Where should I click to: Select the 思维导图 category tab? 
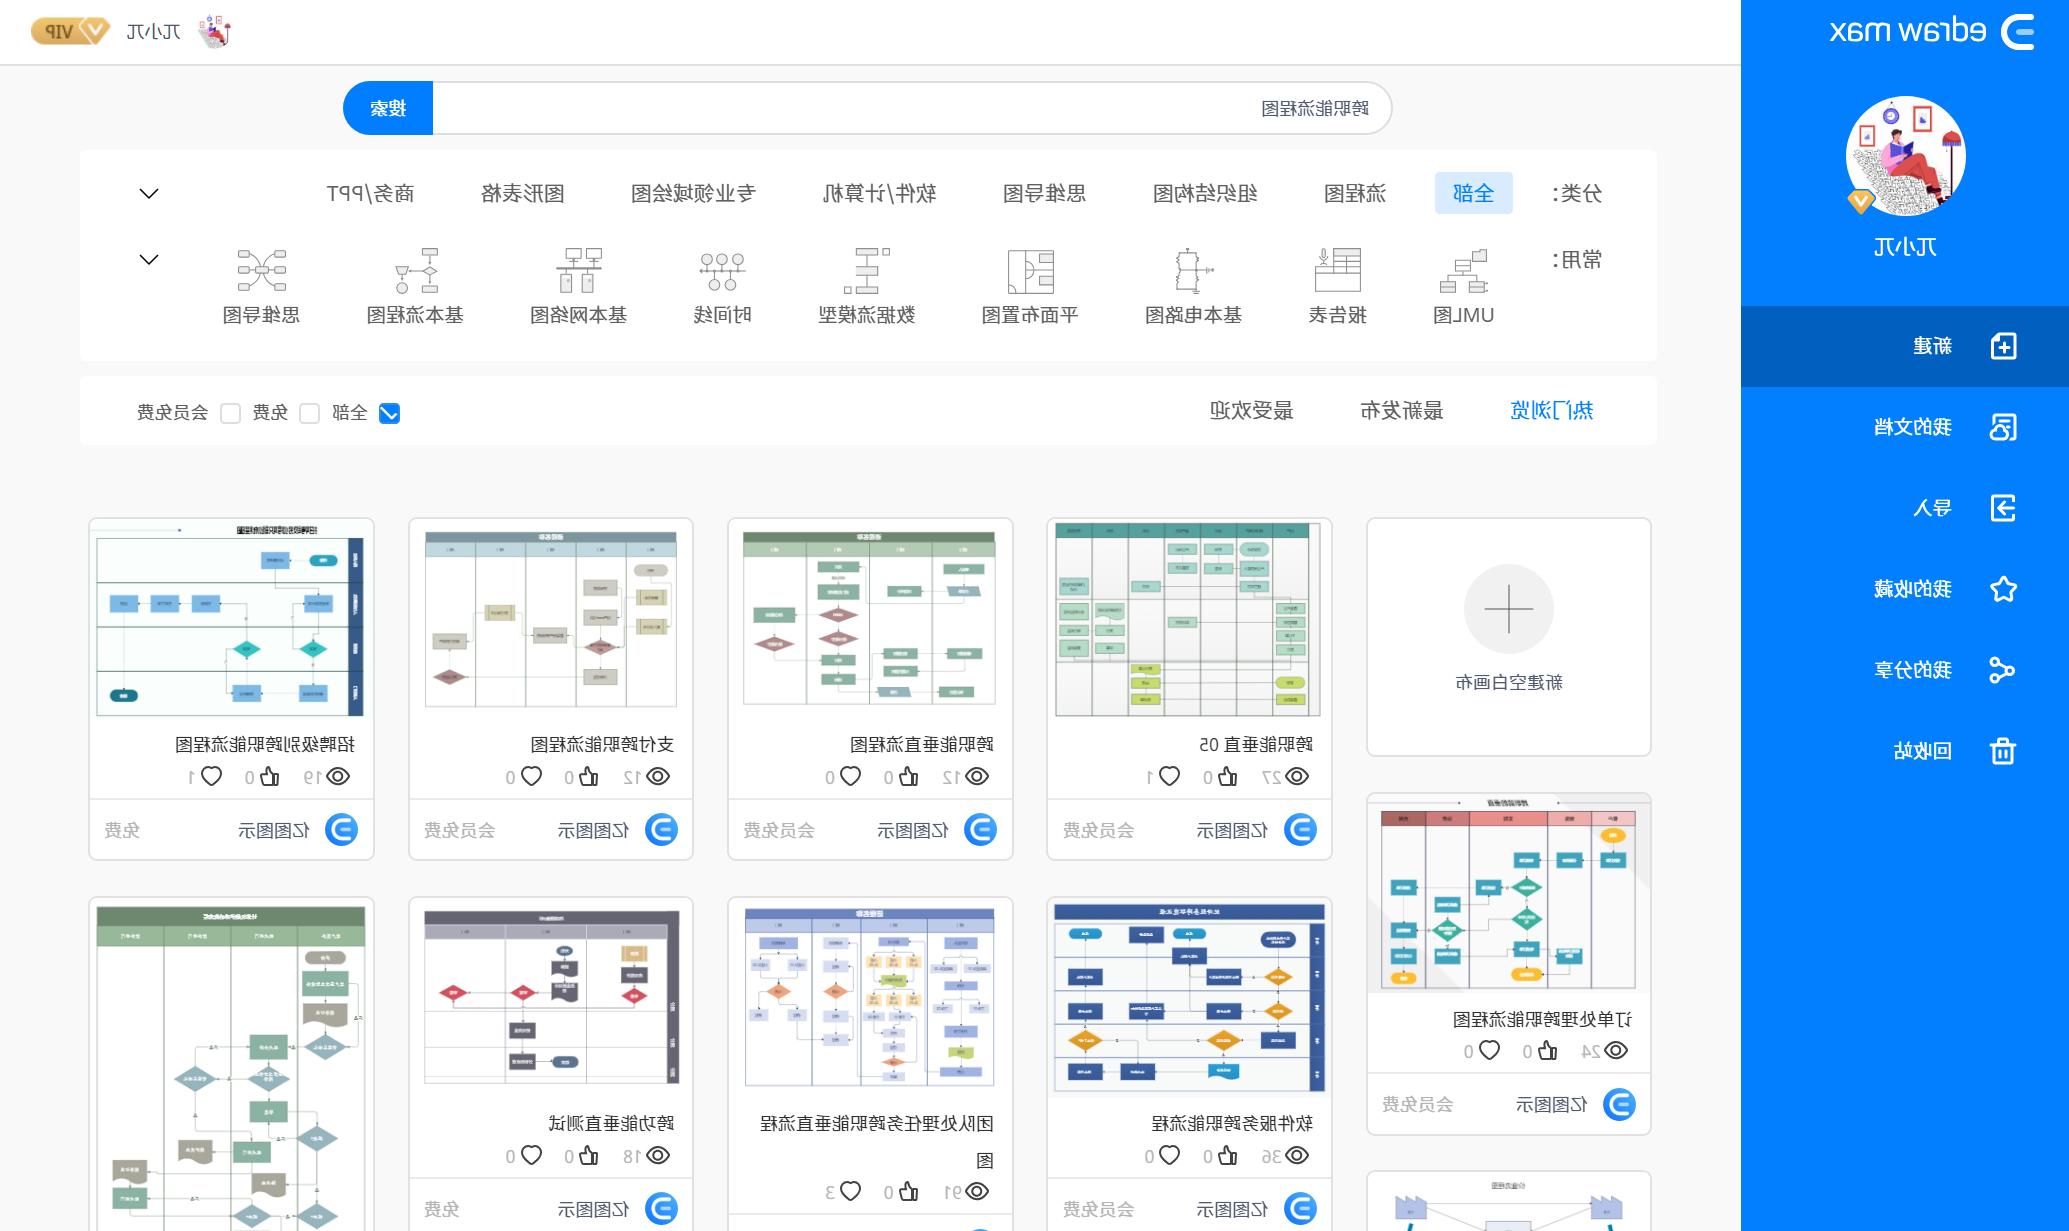(x=1045, y=193)
